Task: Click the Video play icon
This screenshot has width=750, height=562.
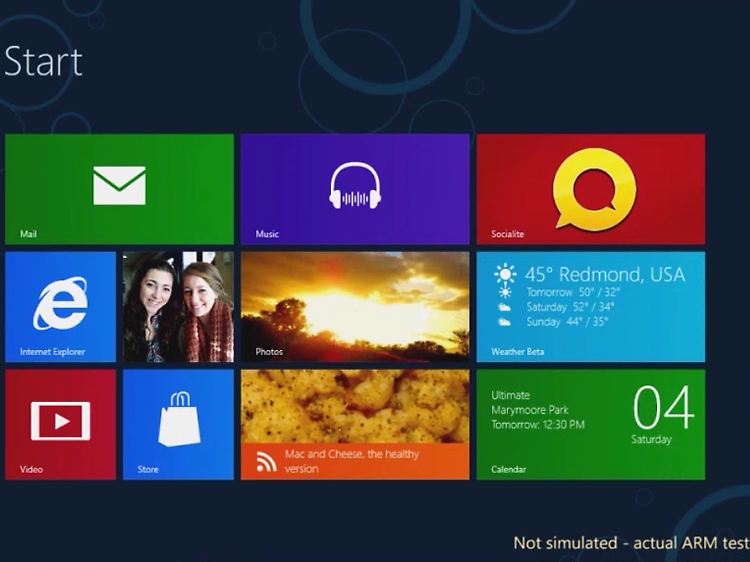Action: click(60, 421)
